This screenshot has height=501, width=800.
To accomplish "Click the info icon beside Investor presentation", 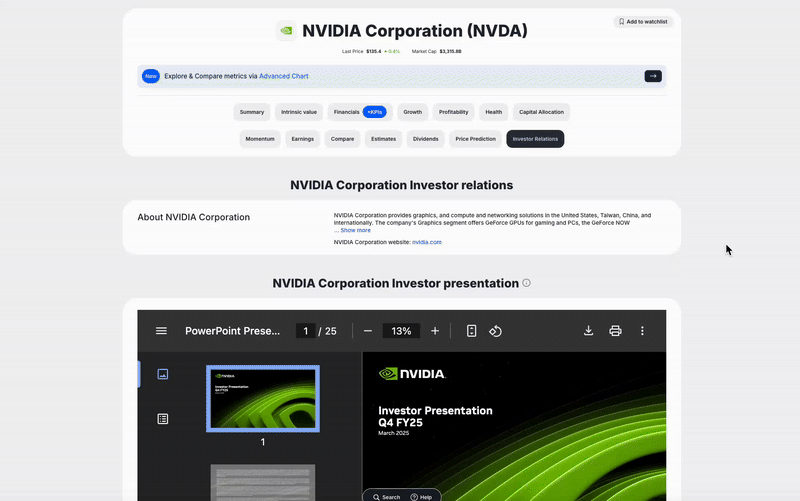I will coord(527,283).
